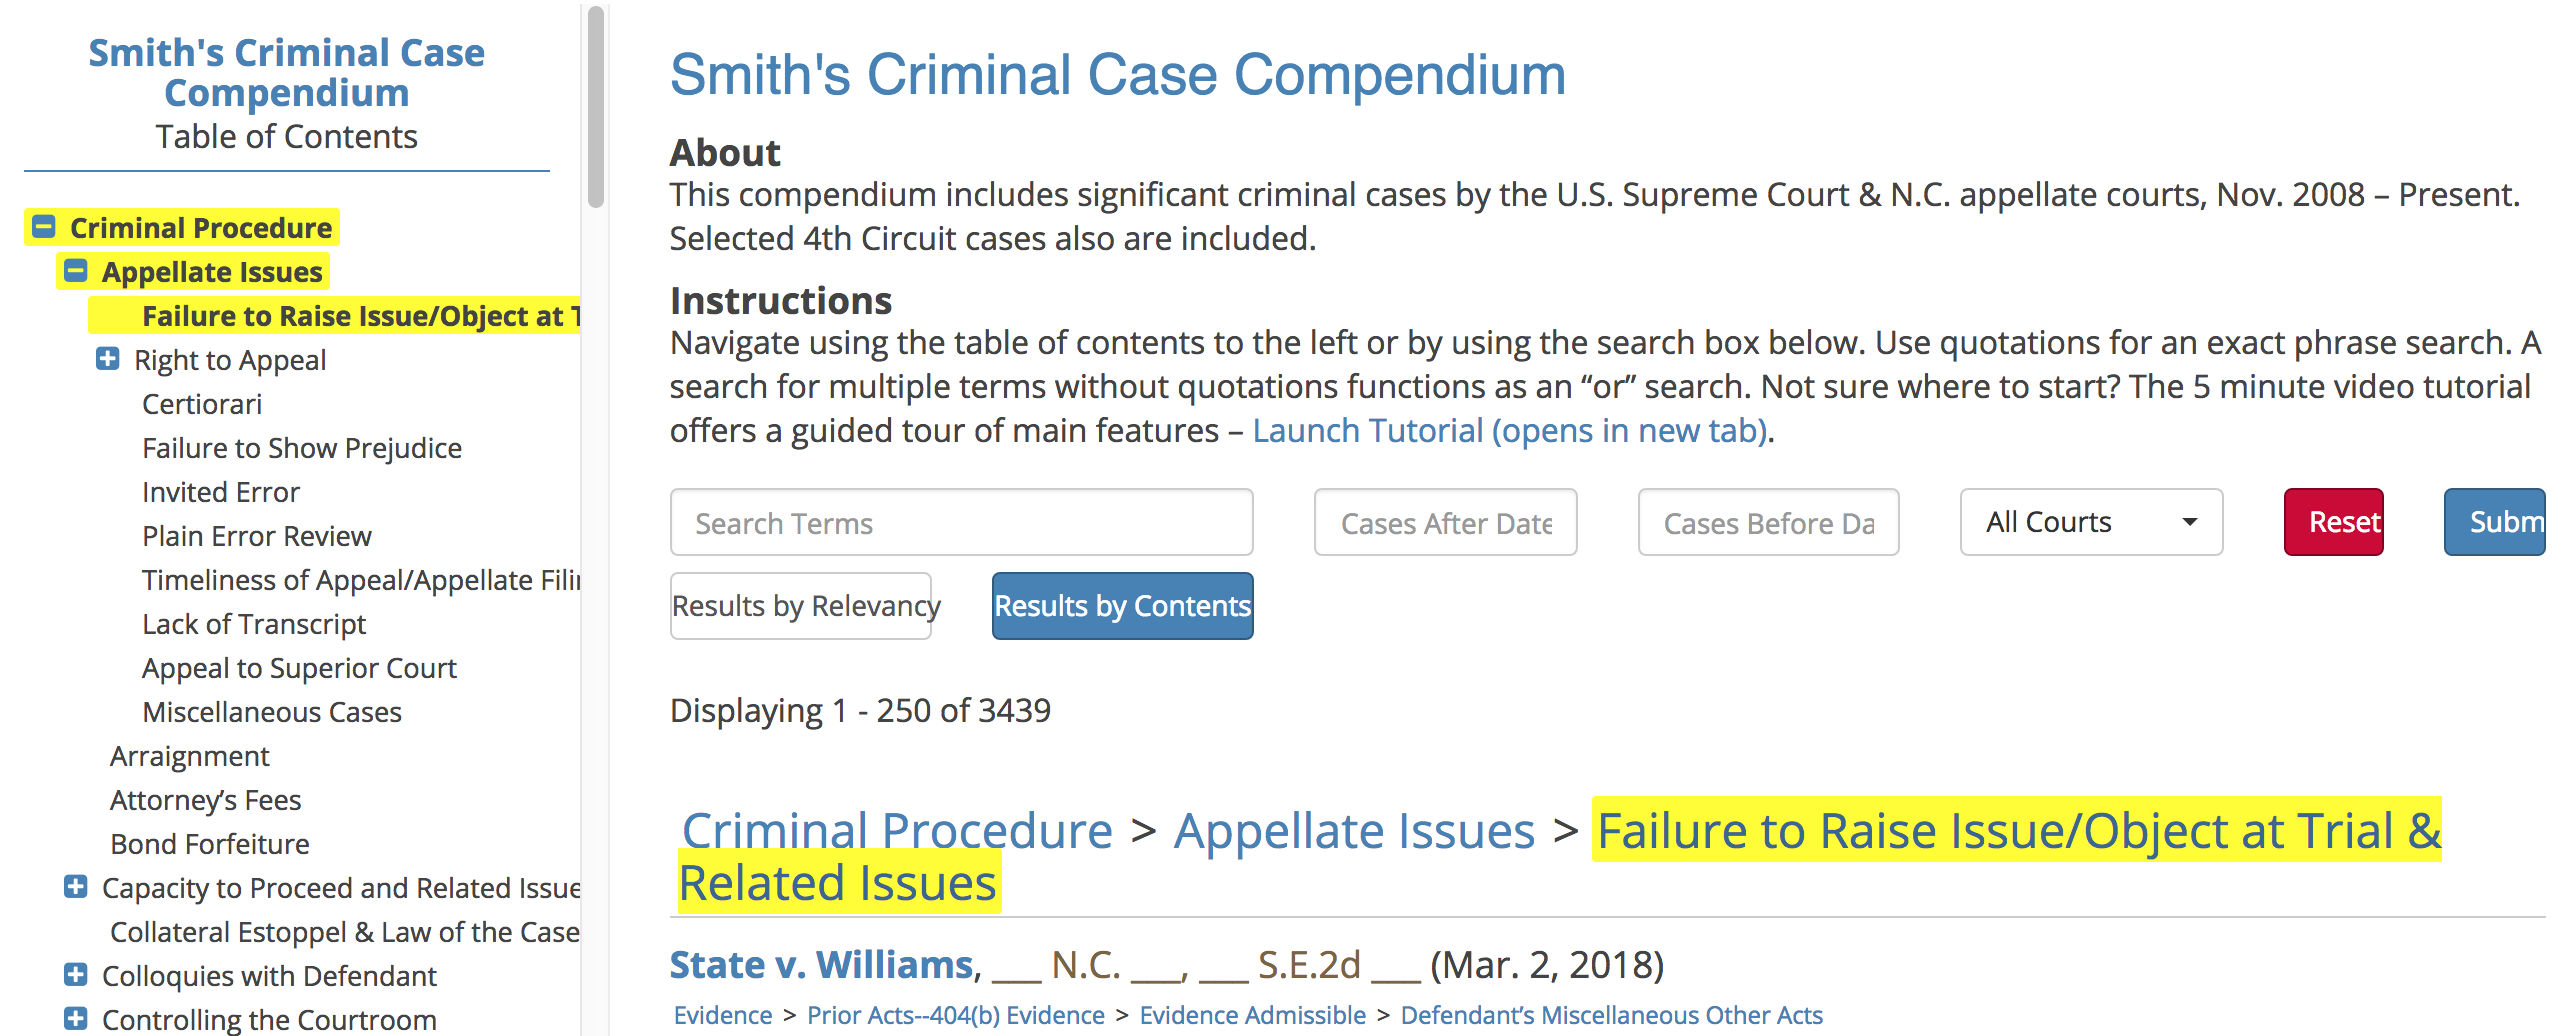Click the Cases After Date field

pos(1445,522)
